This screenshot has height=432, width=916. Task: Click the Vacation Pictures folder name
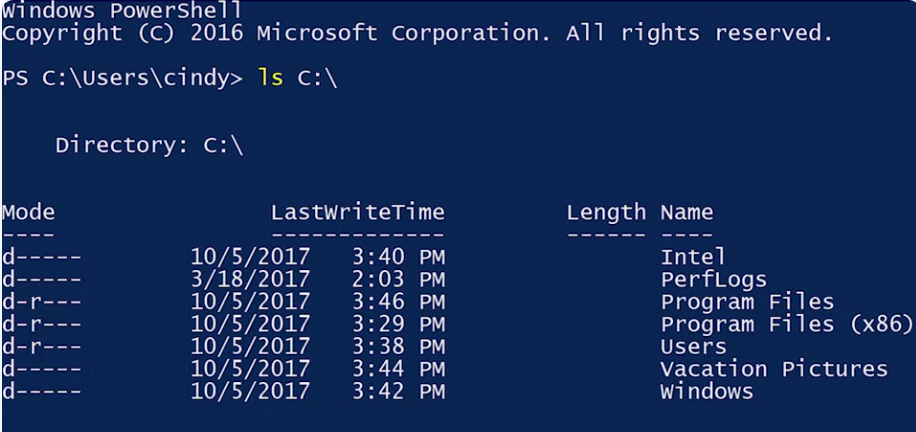tap(774, 369)
